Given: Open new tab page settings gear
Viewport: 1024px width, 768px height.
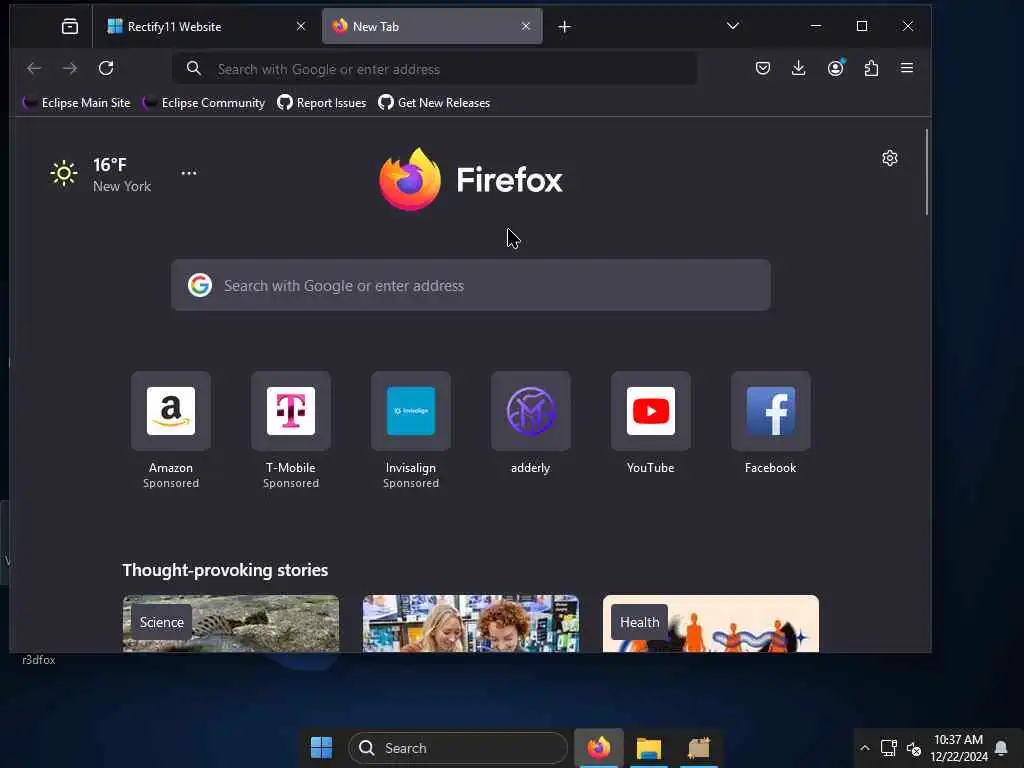Looking at the screenshot, I should [x=889, y=158].
